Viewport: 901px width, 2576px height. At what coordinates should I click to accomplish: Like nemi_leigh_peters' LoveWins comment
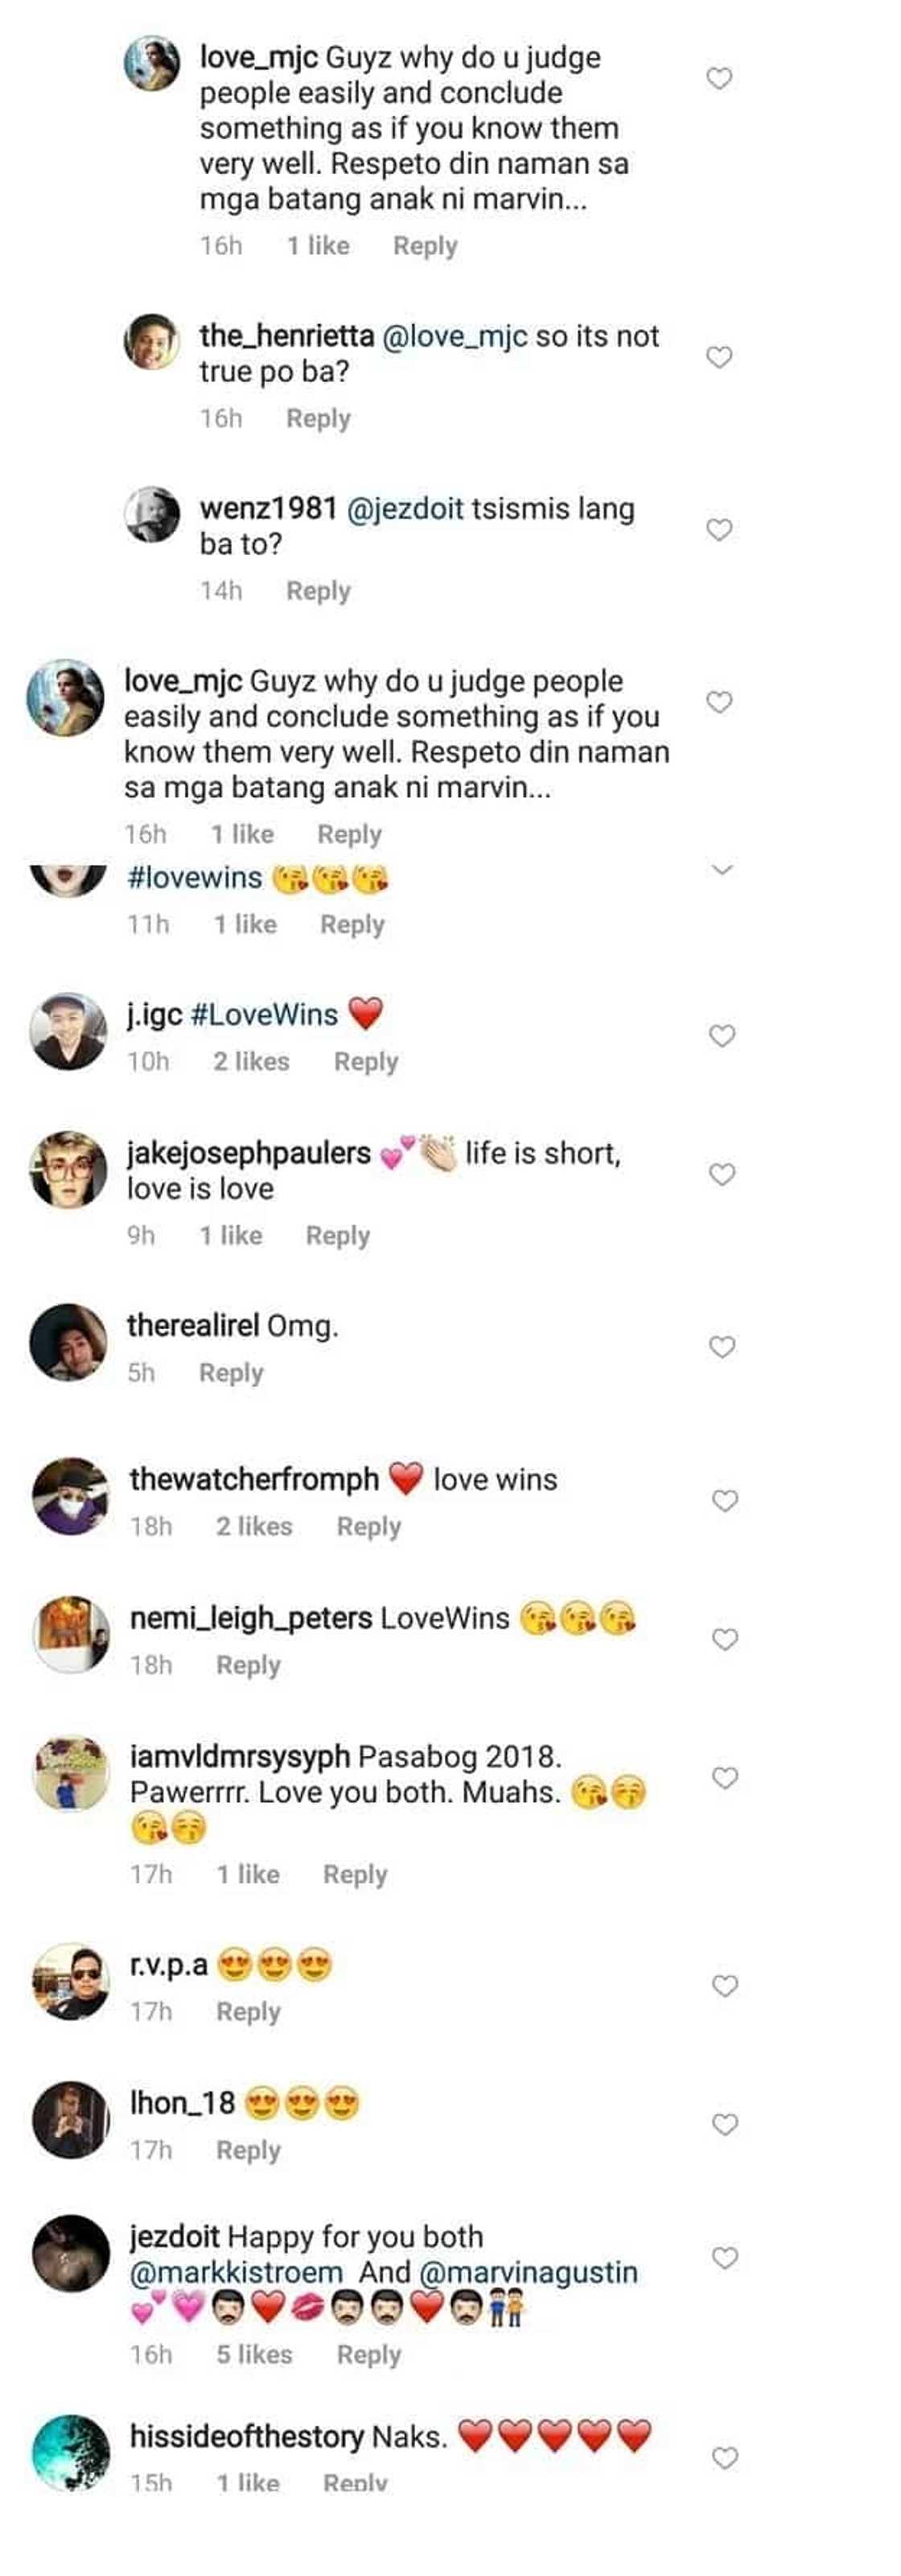(x=724, y=1638)
